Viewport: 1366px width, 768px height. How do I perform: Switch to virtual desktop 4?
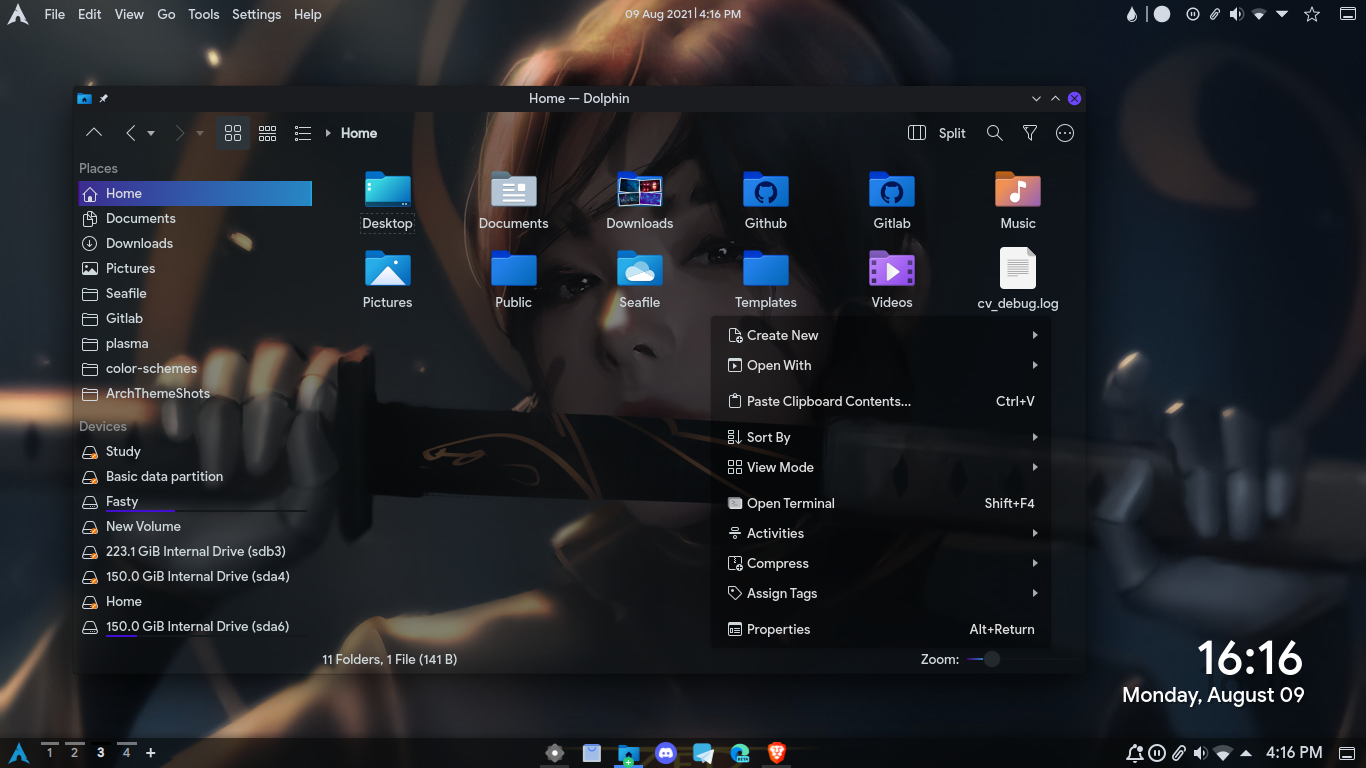point(126,752)
